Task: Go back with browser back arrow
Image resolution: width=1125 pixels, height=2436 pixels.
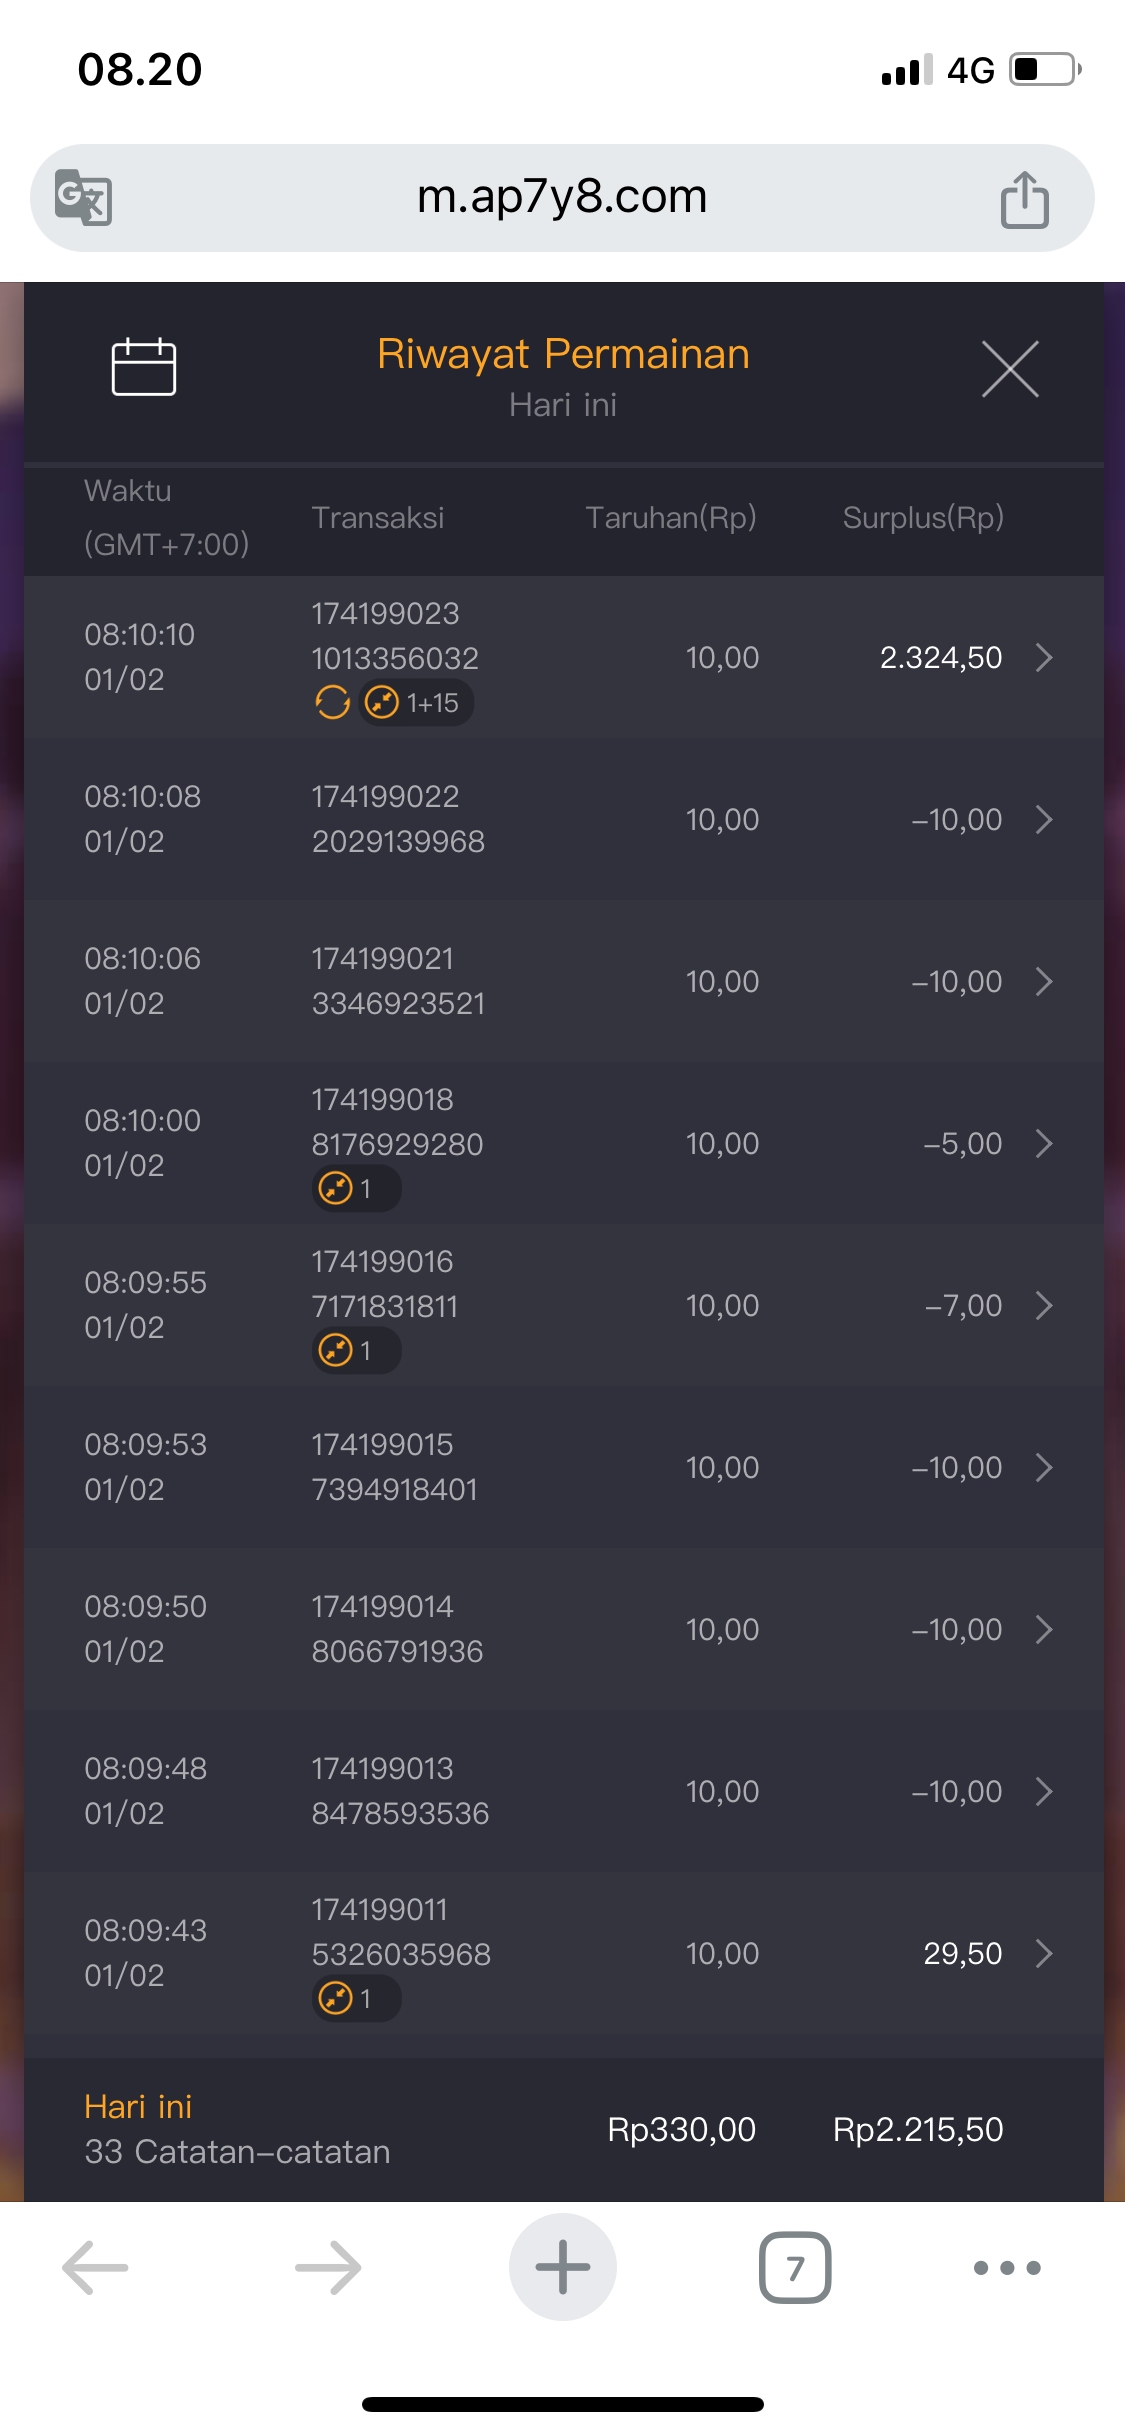Action: coord(96,2267)
